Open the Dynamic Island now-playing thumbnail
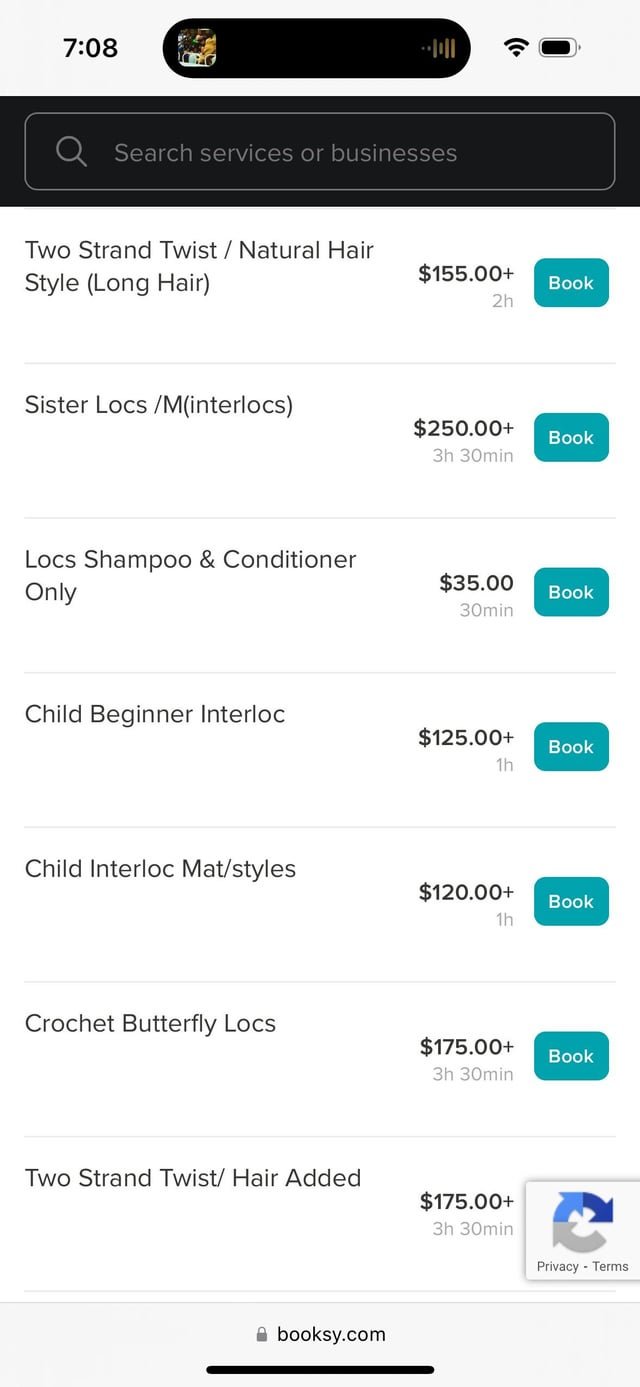The width and height of the screenshot is (640, 1387). pyautogui.click(x=197, y=48)
